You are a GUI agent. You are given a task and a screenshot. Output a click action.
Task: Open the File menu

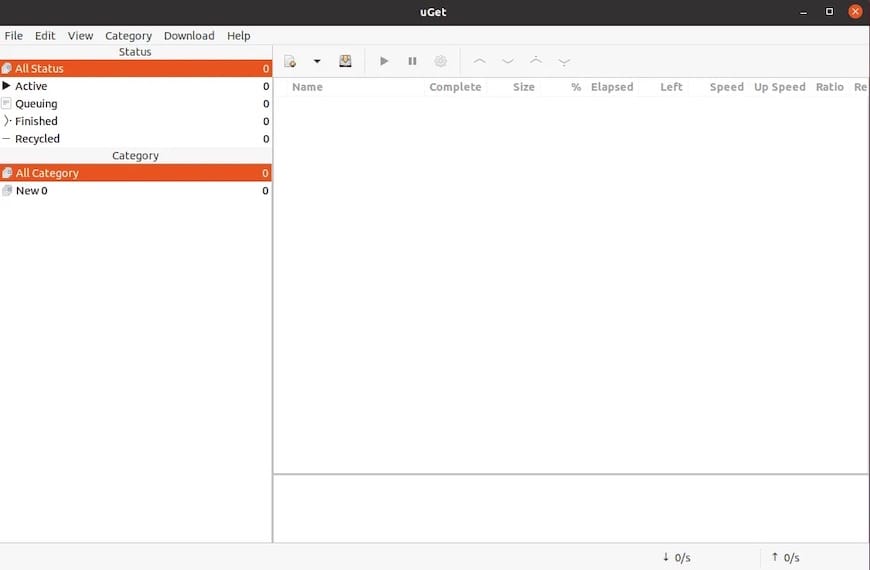click(x=14, y=36)
